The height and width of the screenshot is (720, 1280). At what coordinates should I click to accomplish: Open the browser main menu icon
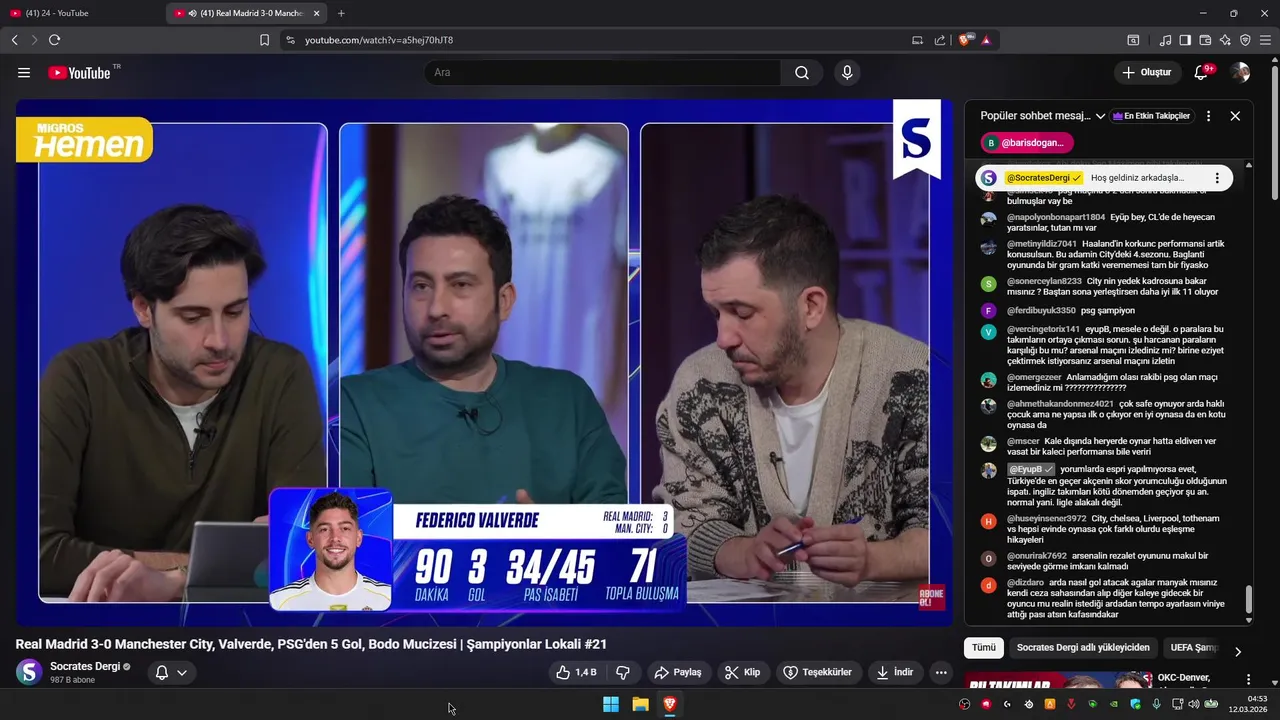(1265, 40)
